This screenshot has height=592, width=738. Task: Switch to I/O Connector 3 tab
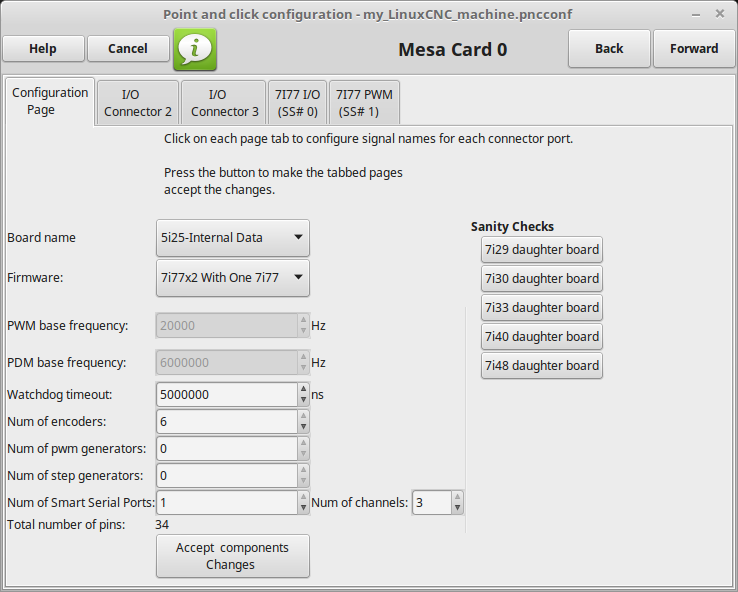(224, 103)
